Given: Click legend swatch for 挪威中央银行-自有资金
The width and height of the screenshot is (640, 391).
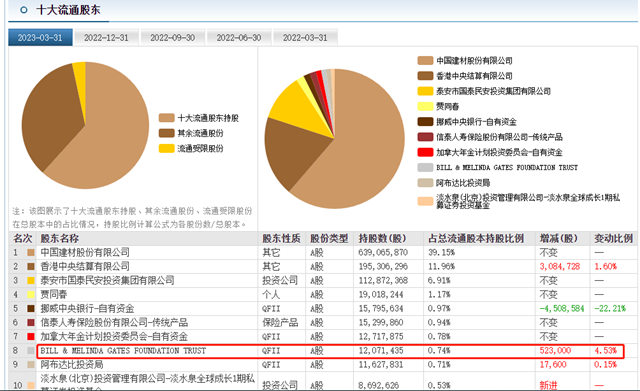Looking at the screenshot, I should click(425, 122).
